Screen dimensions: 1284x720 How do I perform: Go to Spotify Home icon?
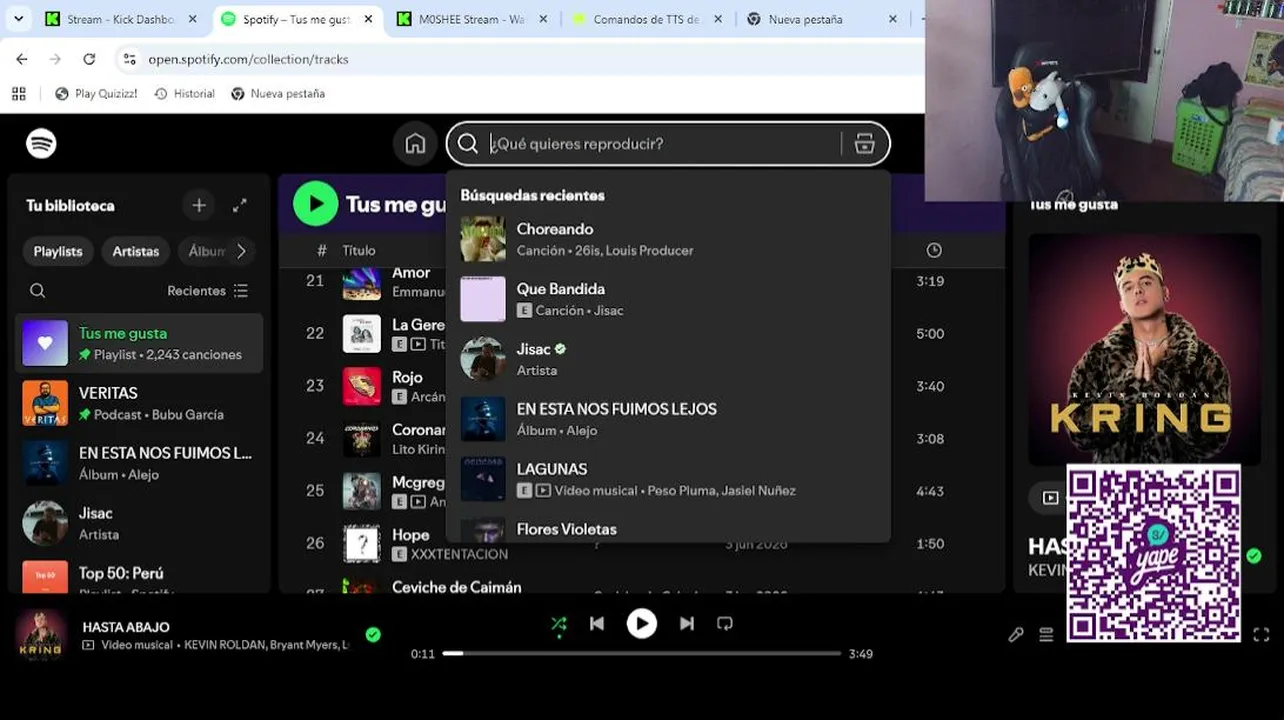click(x=415, y=144)
